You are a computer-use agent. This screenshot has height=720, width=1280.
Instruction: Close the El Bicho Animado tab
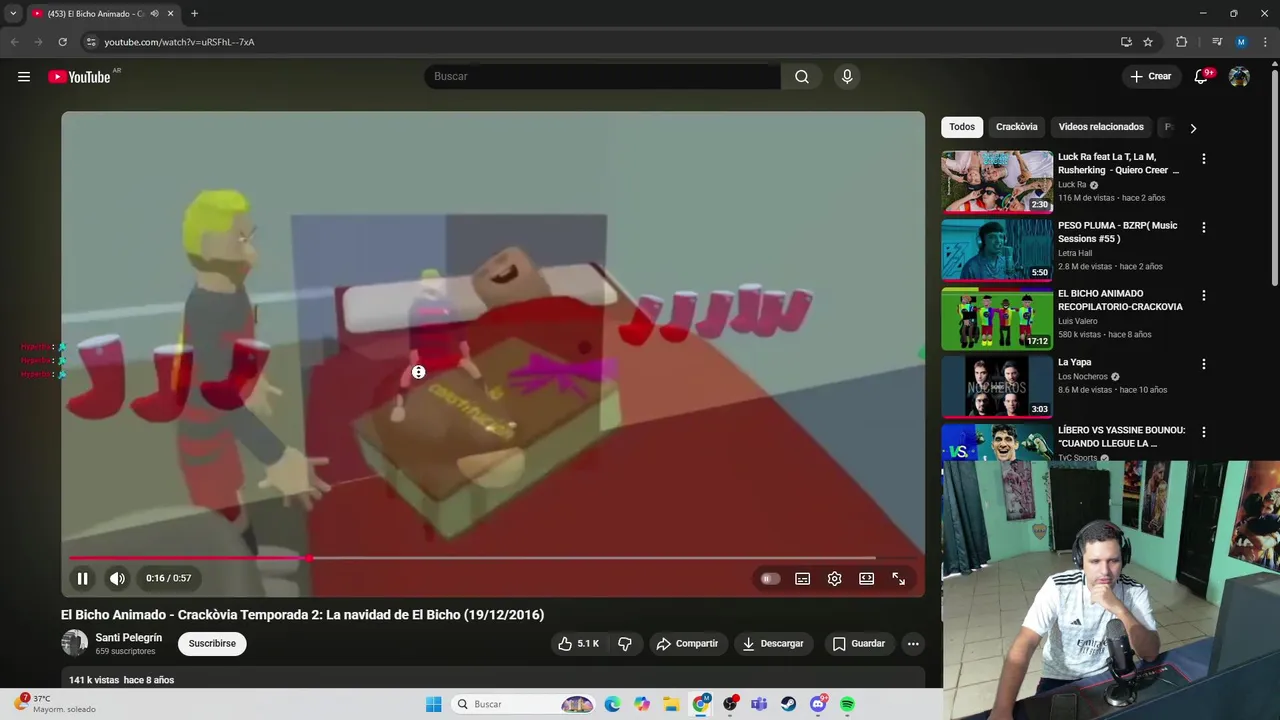(170, 14)
